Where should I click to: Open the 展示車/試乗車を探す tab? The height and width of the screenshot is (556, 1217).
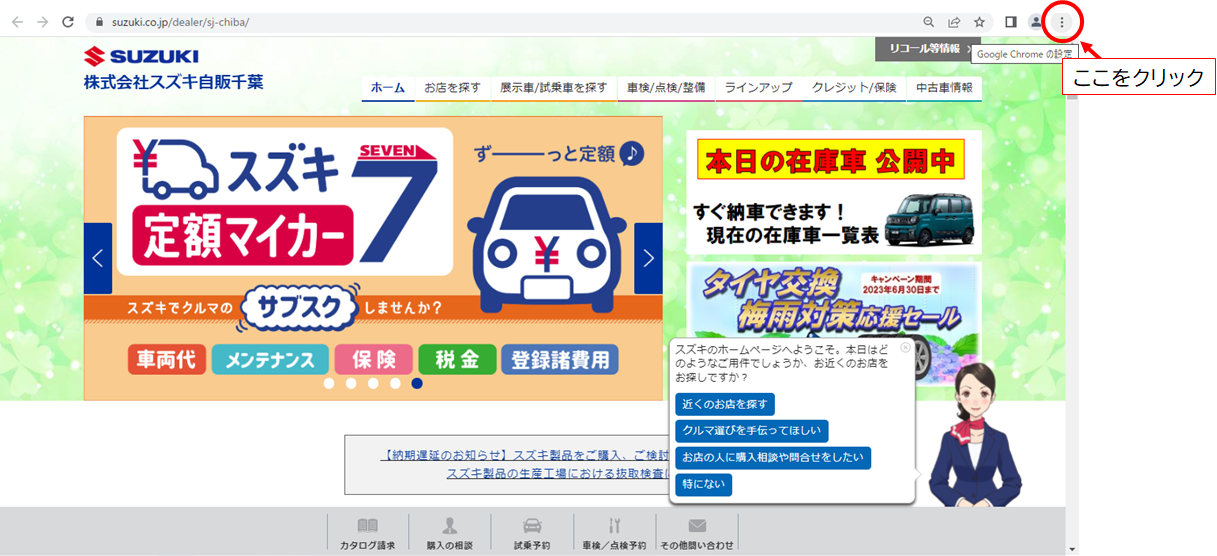pos(553,88)
